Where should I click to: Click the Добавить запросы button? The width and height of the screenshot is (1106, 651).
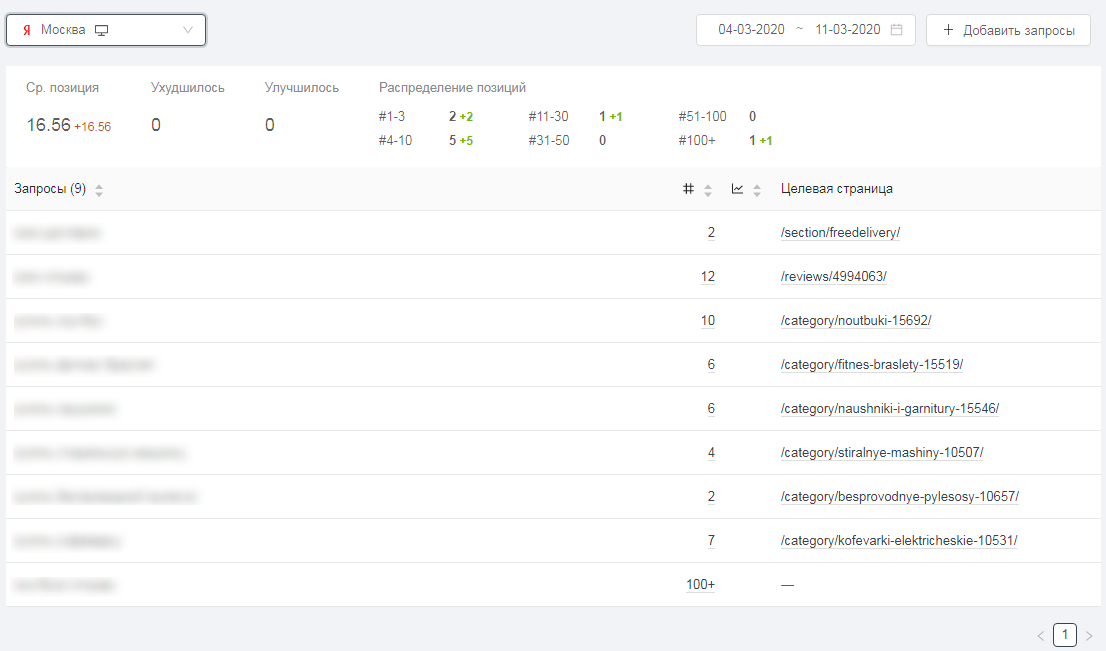coord(1008,30)
